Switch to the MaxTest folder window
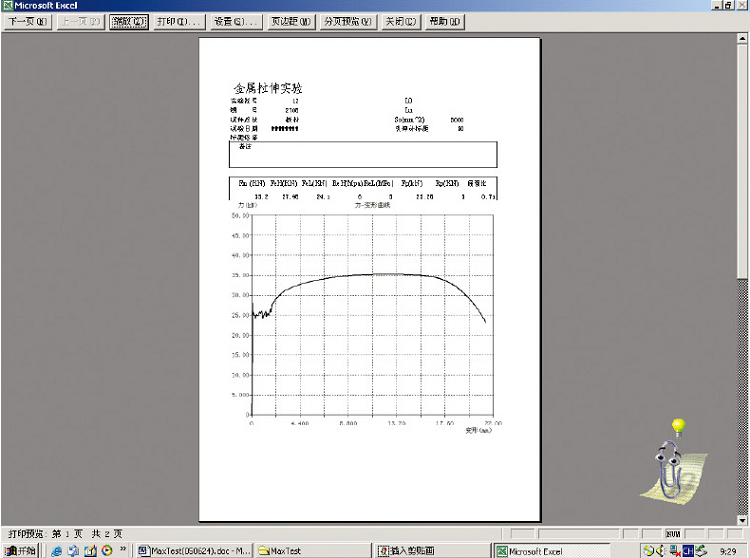This screenshot has width=750, height=558. click(x=313, y=551)
